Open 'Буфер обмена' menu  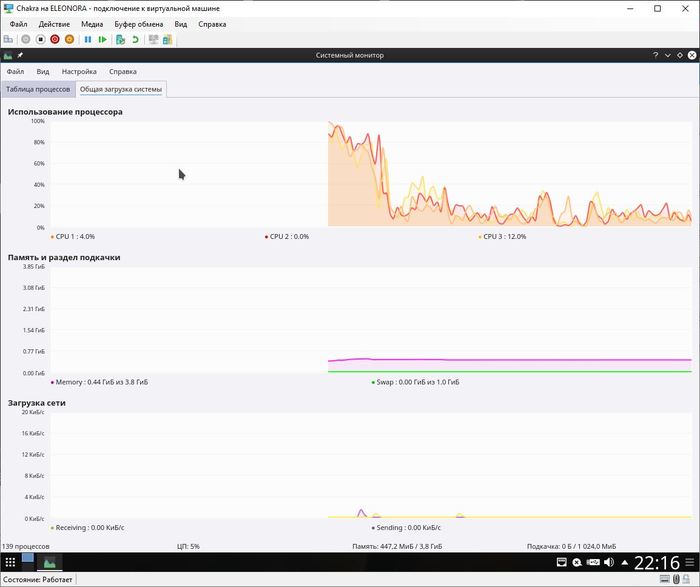137,23
